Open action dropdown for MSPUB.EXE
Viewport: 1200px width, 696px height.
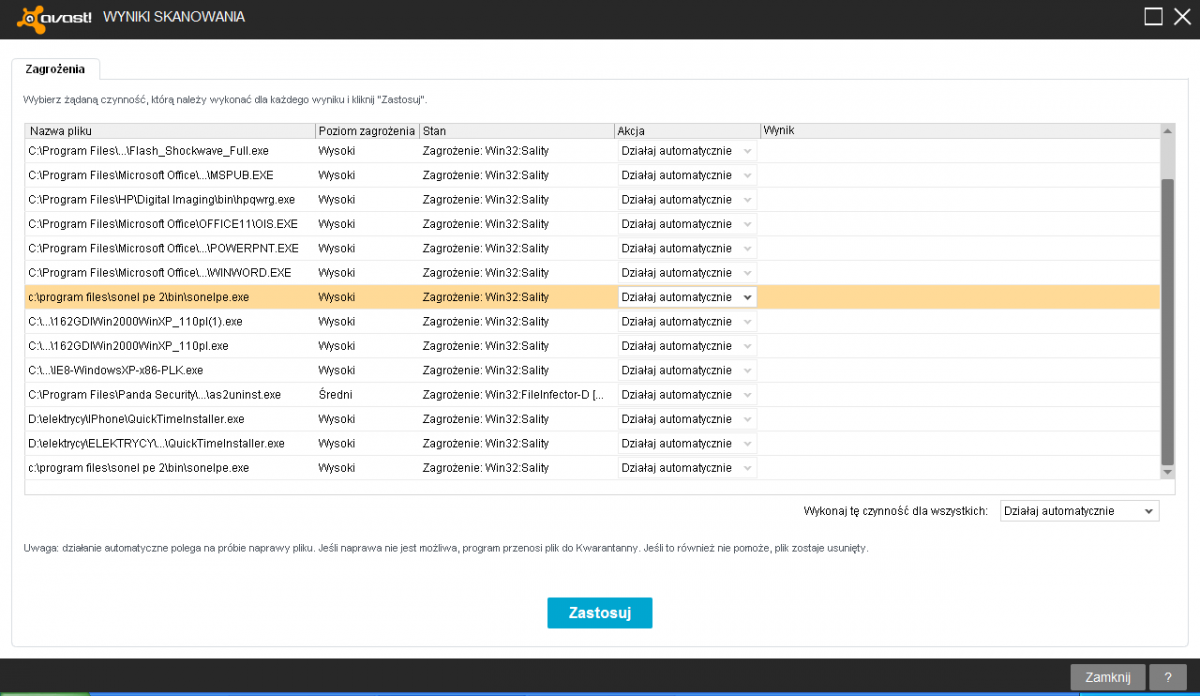point(687,175)
